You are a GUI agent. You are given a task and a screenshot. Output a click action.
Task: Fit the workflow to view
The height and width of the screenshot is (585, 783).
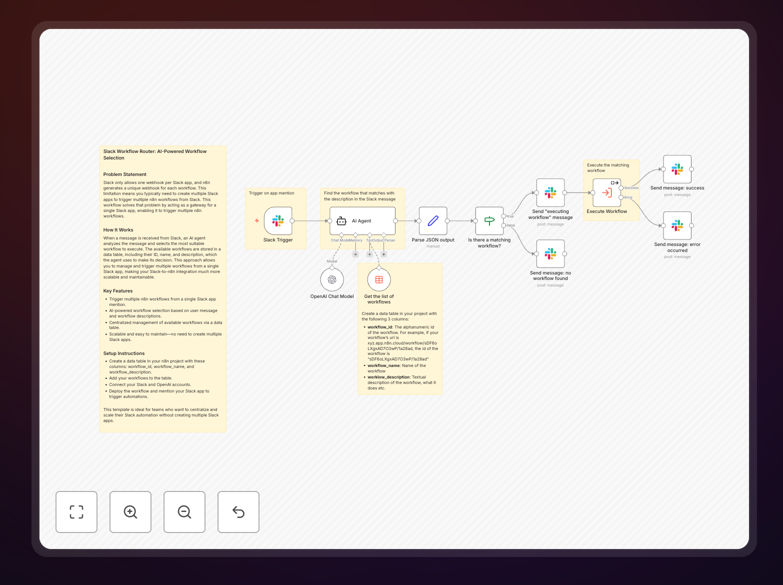(x=76, y=512)
